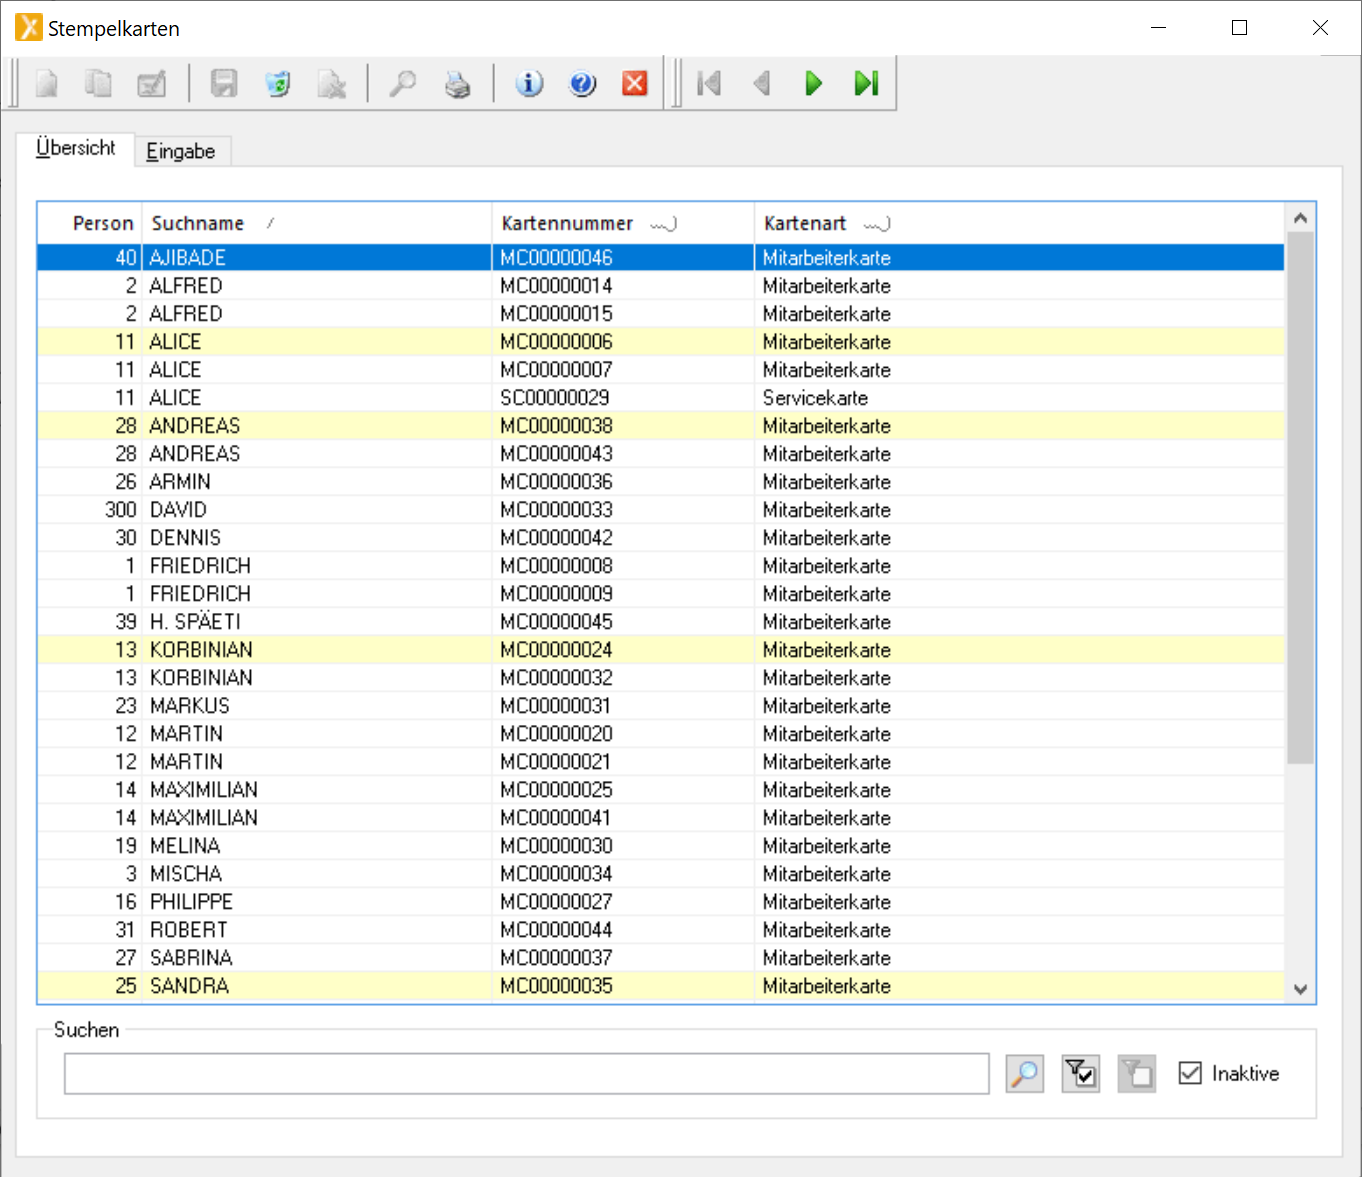This screenshot has height=1177, width=1362.
Task: Apply filter using funnel with checkmark button
Action: pyautogui.click(x=1081, y=1074)
